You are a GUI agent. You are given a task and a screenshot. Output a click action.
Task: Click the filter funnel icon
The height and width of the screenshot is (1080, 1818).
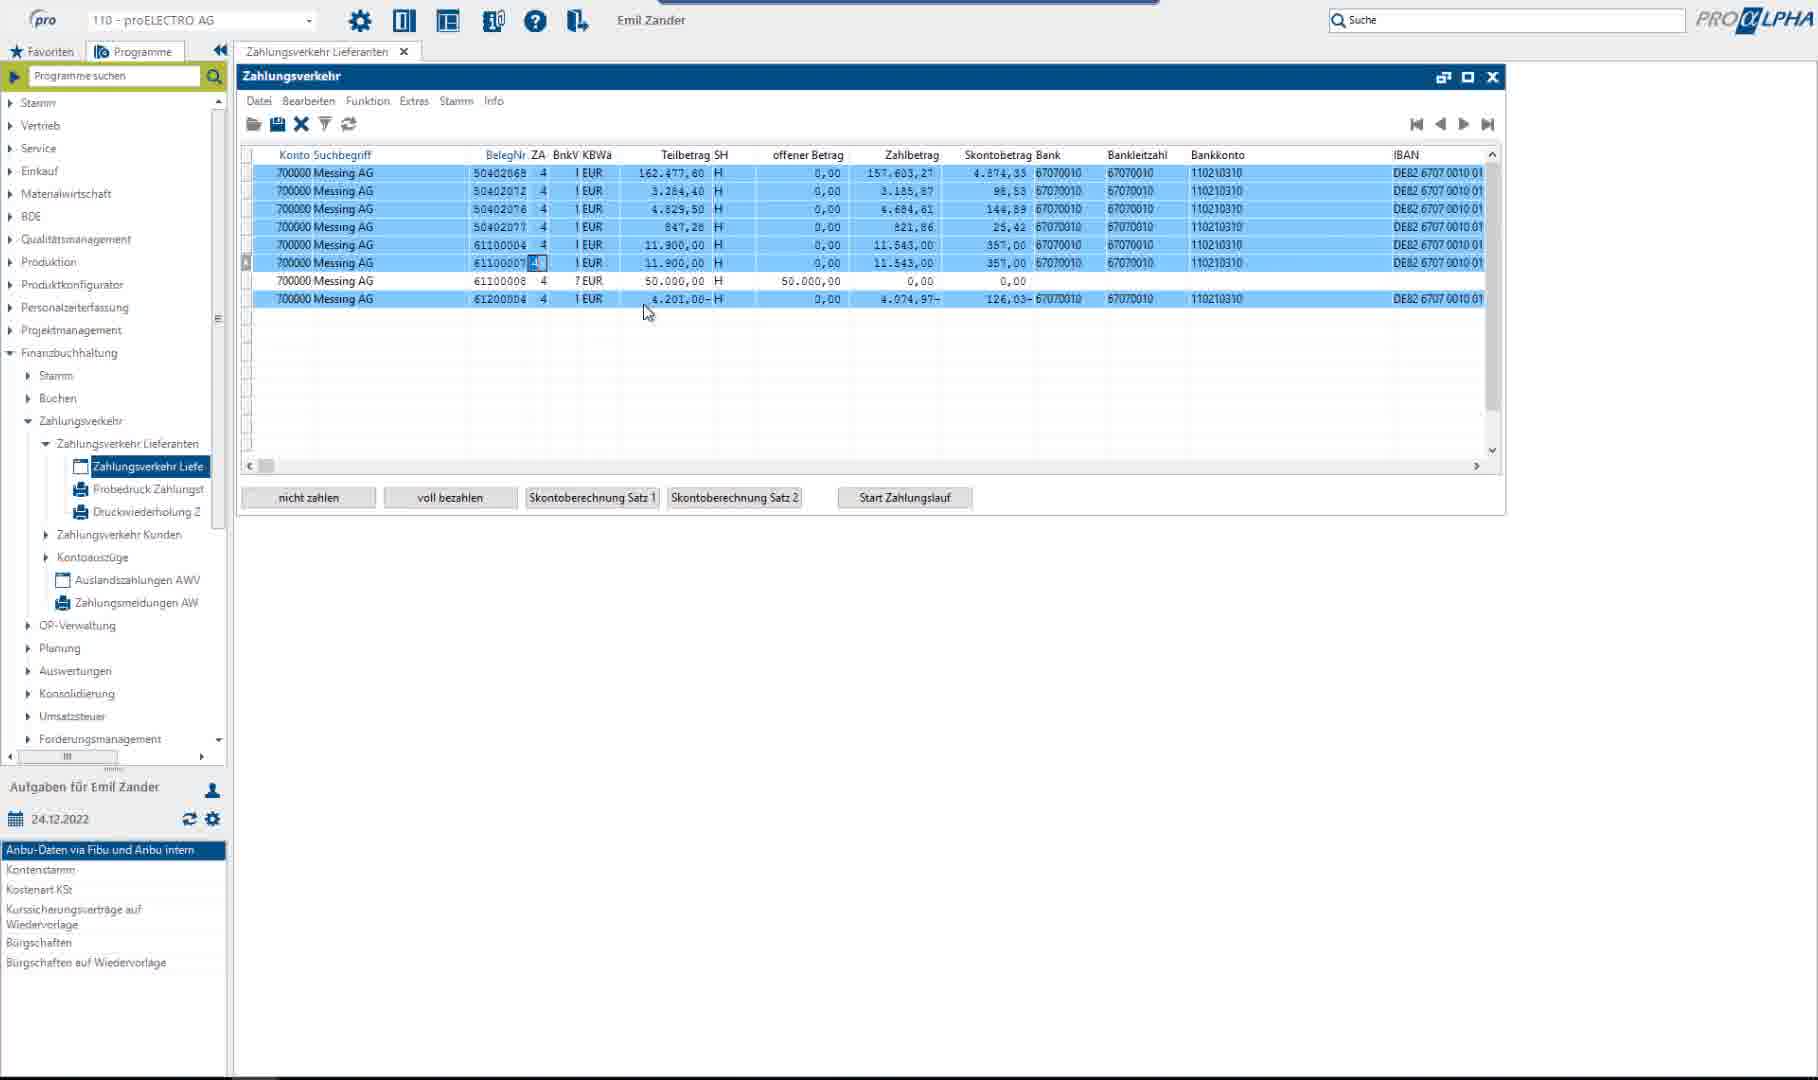point(325,124)
